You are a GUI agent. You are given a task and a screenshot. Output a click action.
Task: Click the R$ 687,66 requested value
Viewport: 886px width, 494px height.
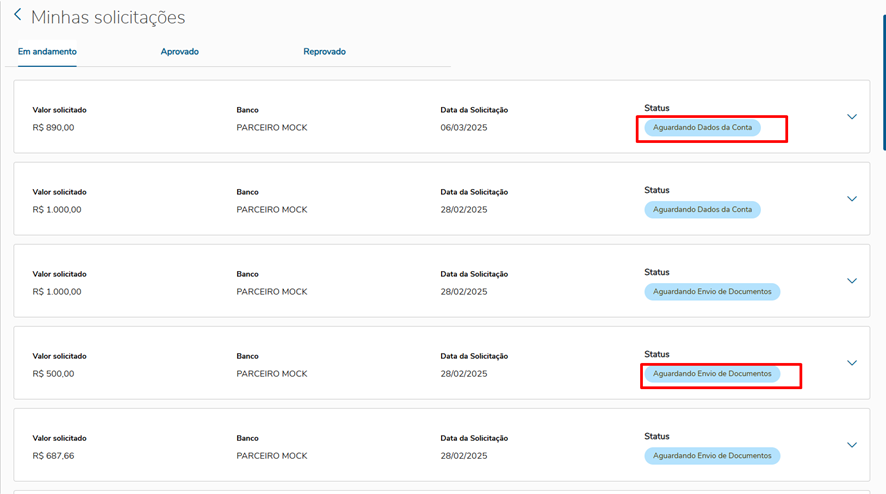[54, 456]
